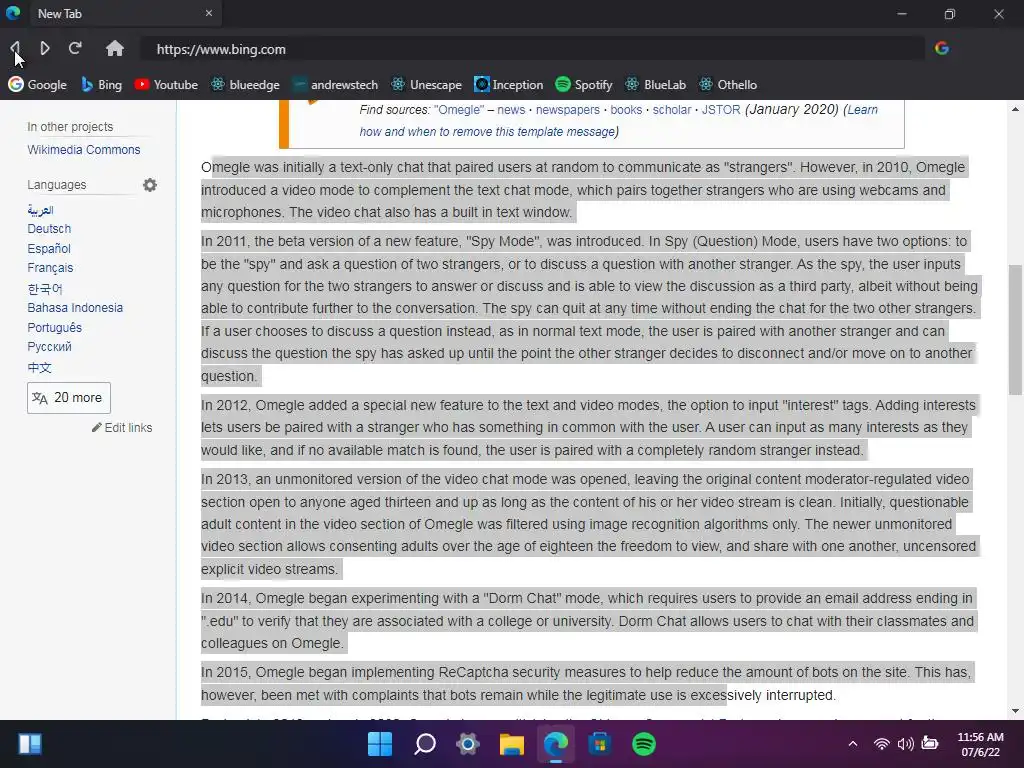Image resolution: width=1024 pixels, height=768 pixels.
Task: Switch to Русский language version
Action: [50, 347]
